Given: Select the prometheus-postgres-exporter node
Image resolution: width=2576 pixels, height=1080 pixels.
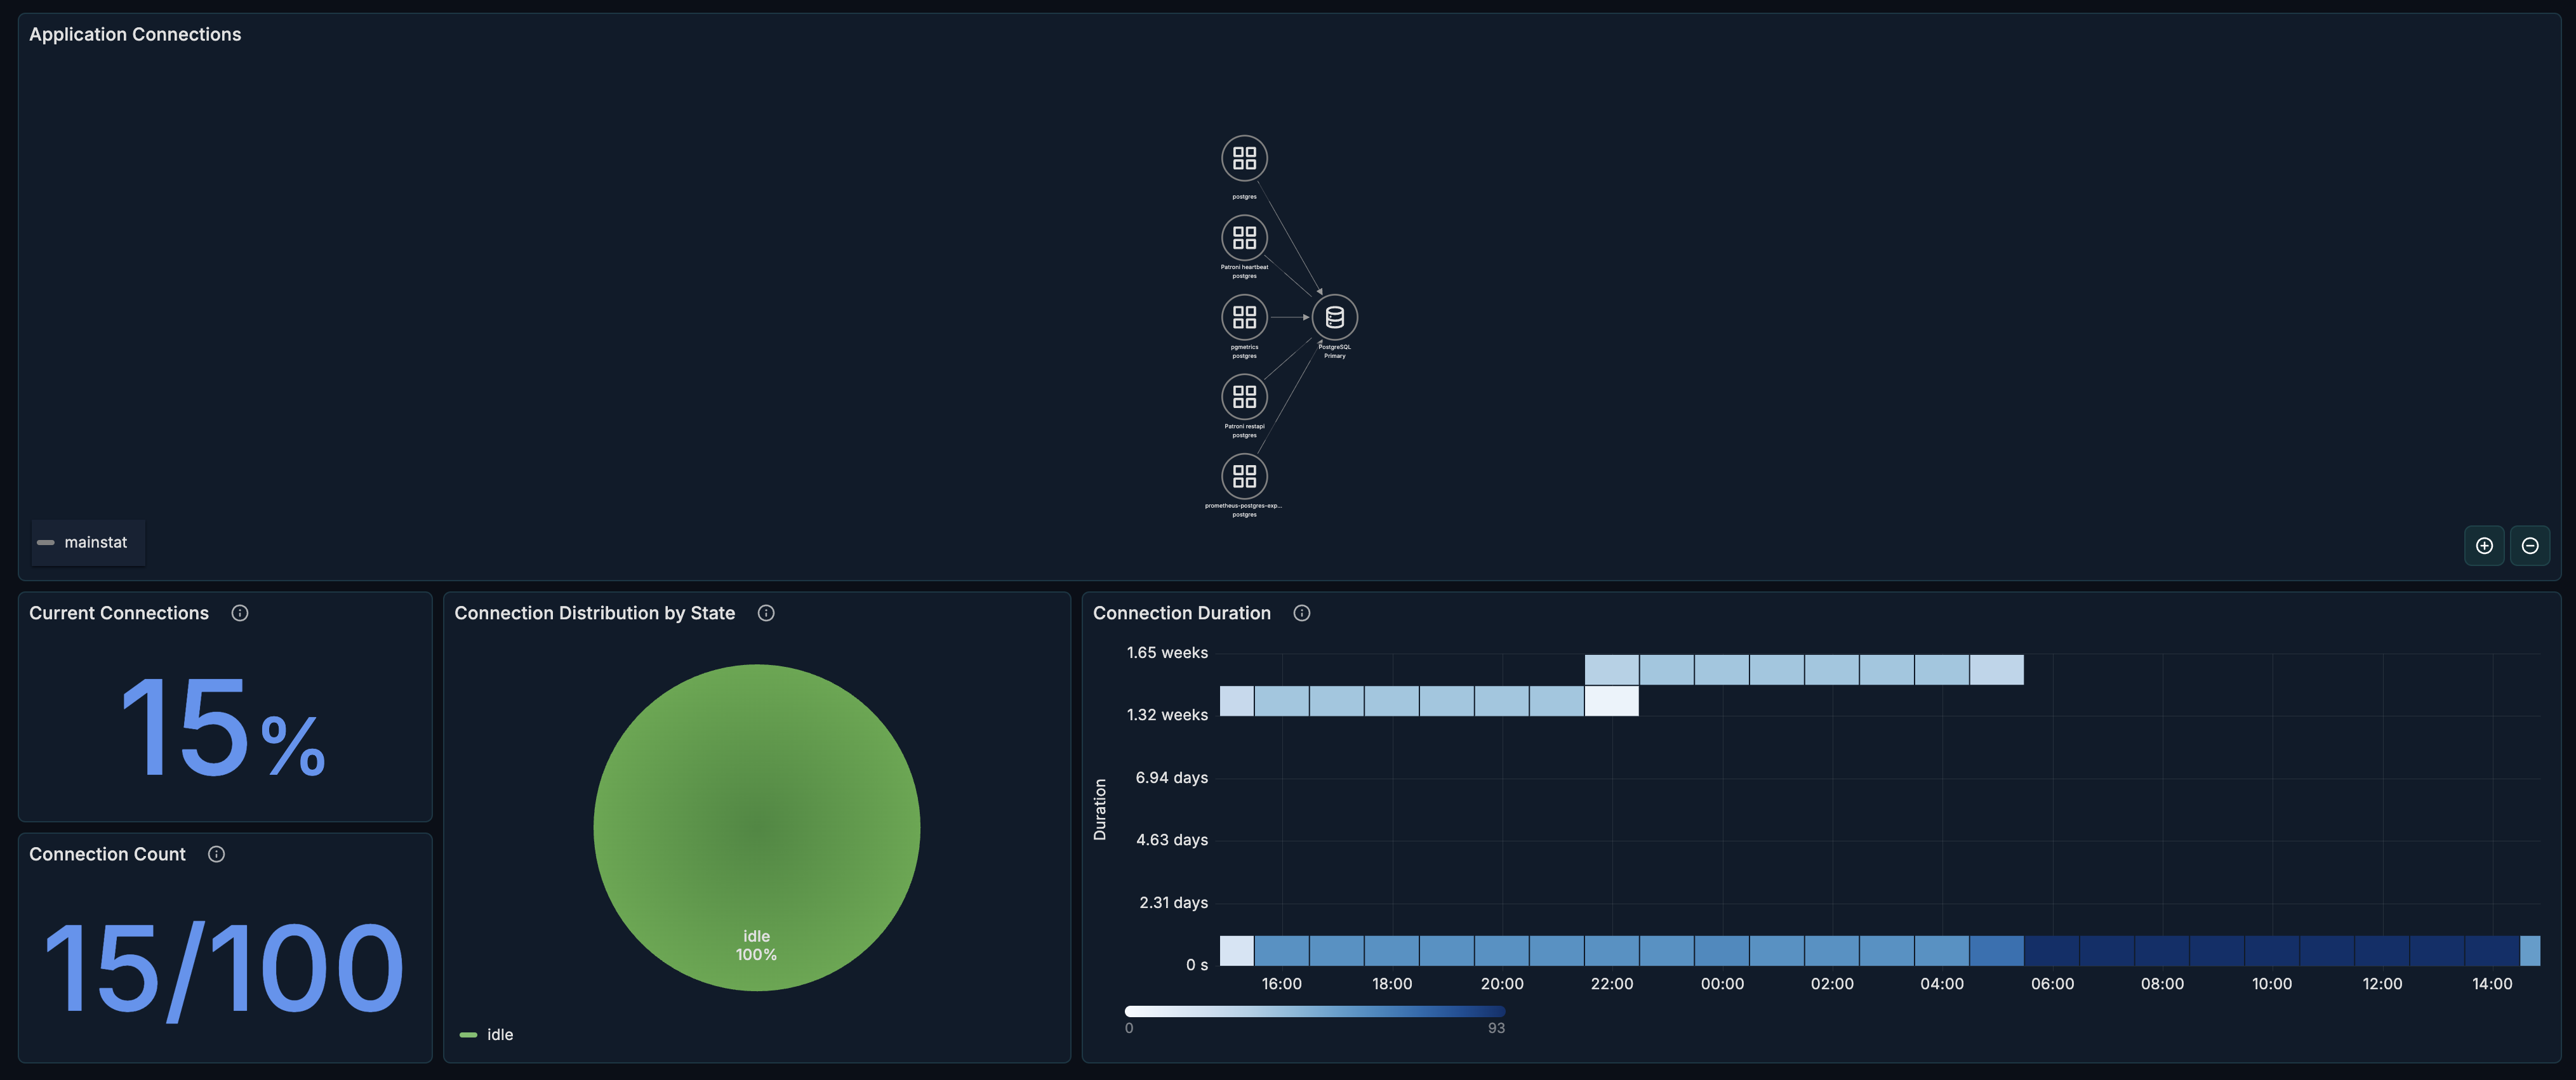Looking at the screenshot, I should pyautogui.click(x=1244, y=476).
